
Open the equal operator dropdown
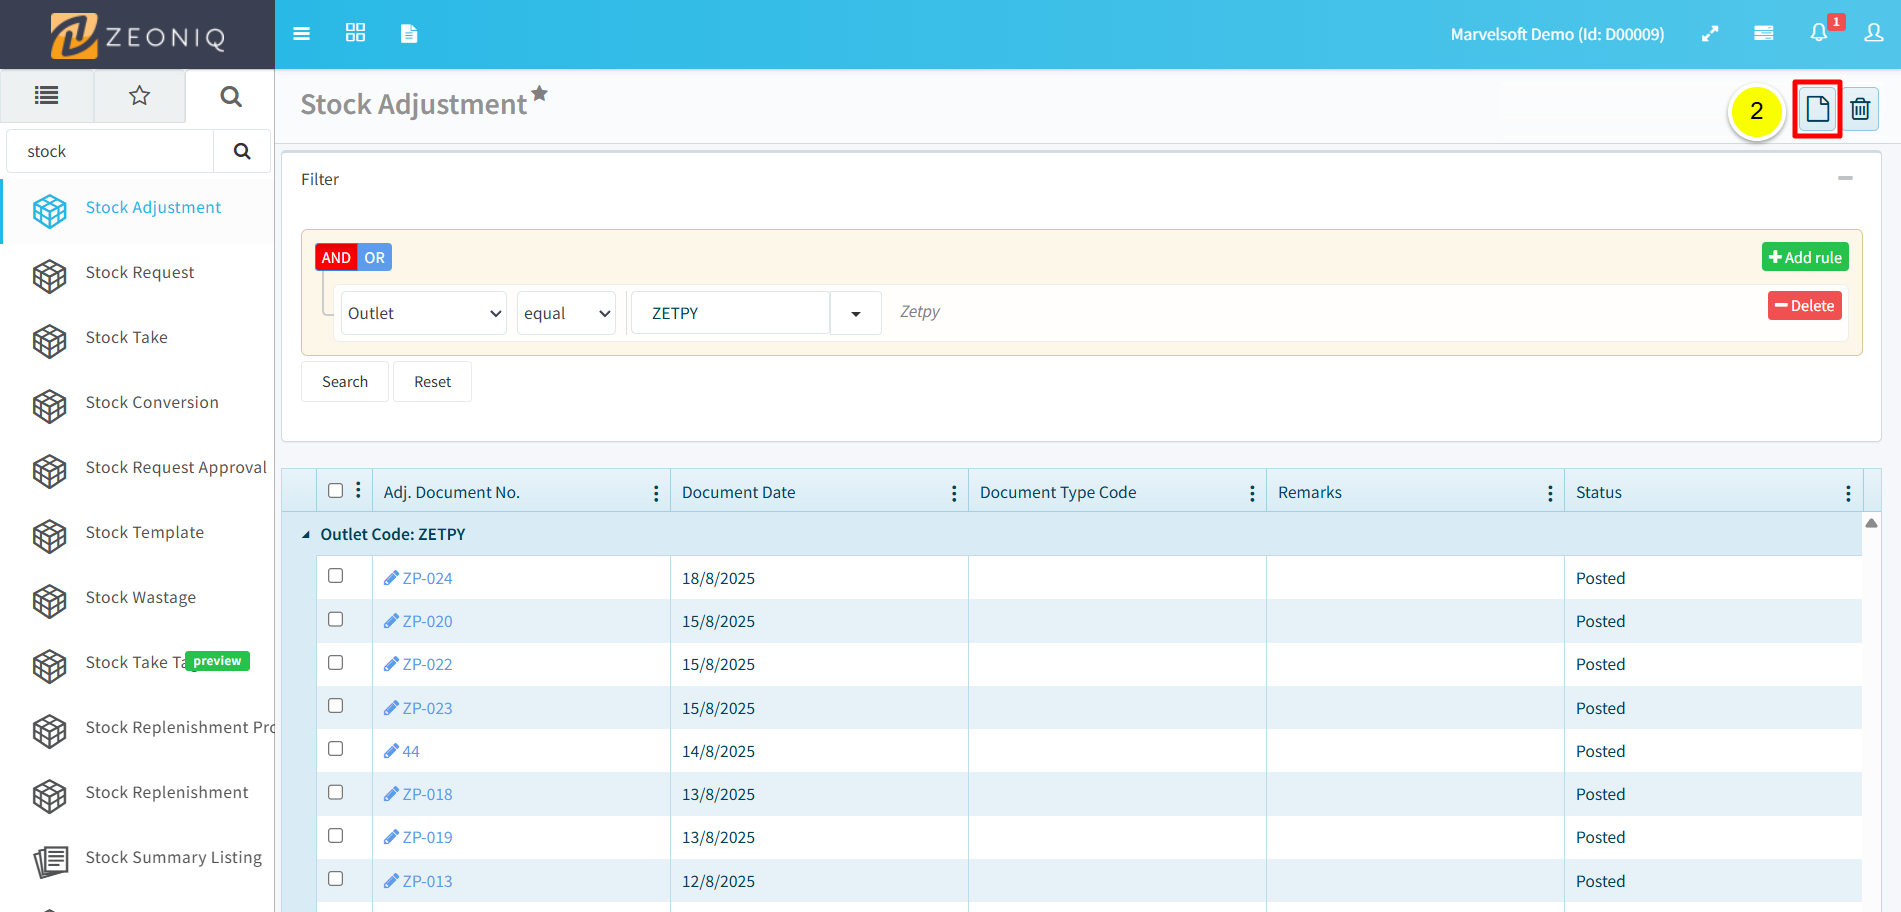pyautogui.click(x=566, y=313)
